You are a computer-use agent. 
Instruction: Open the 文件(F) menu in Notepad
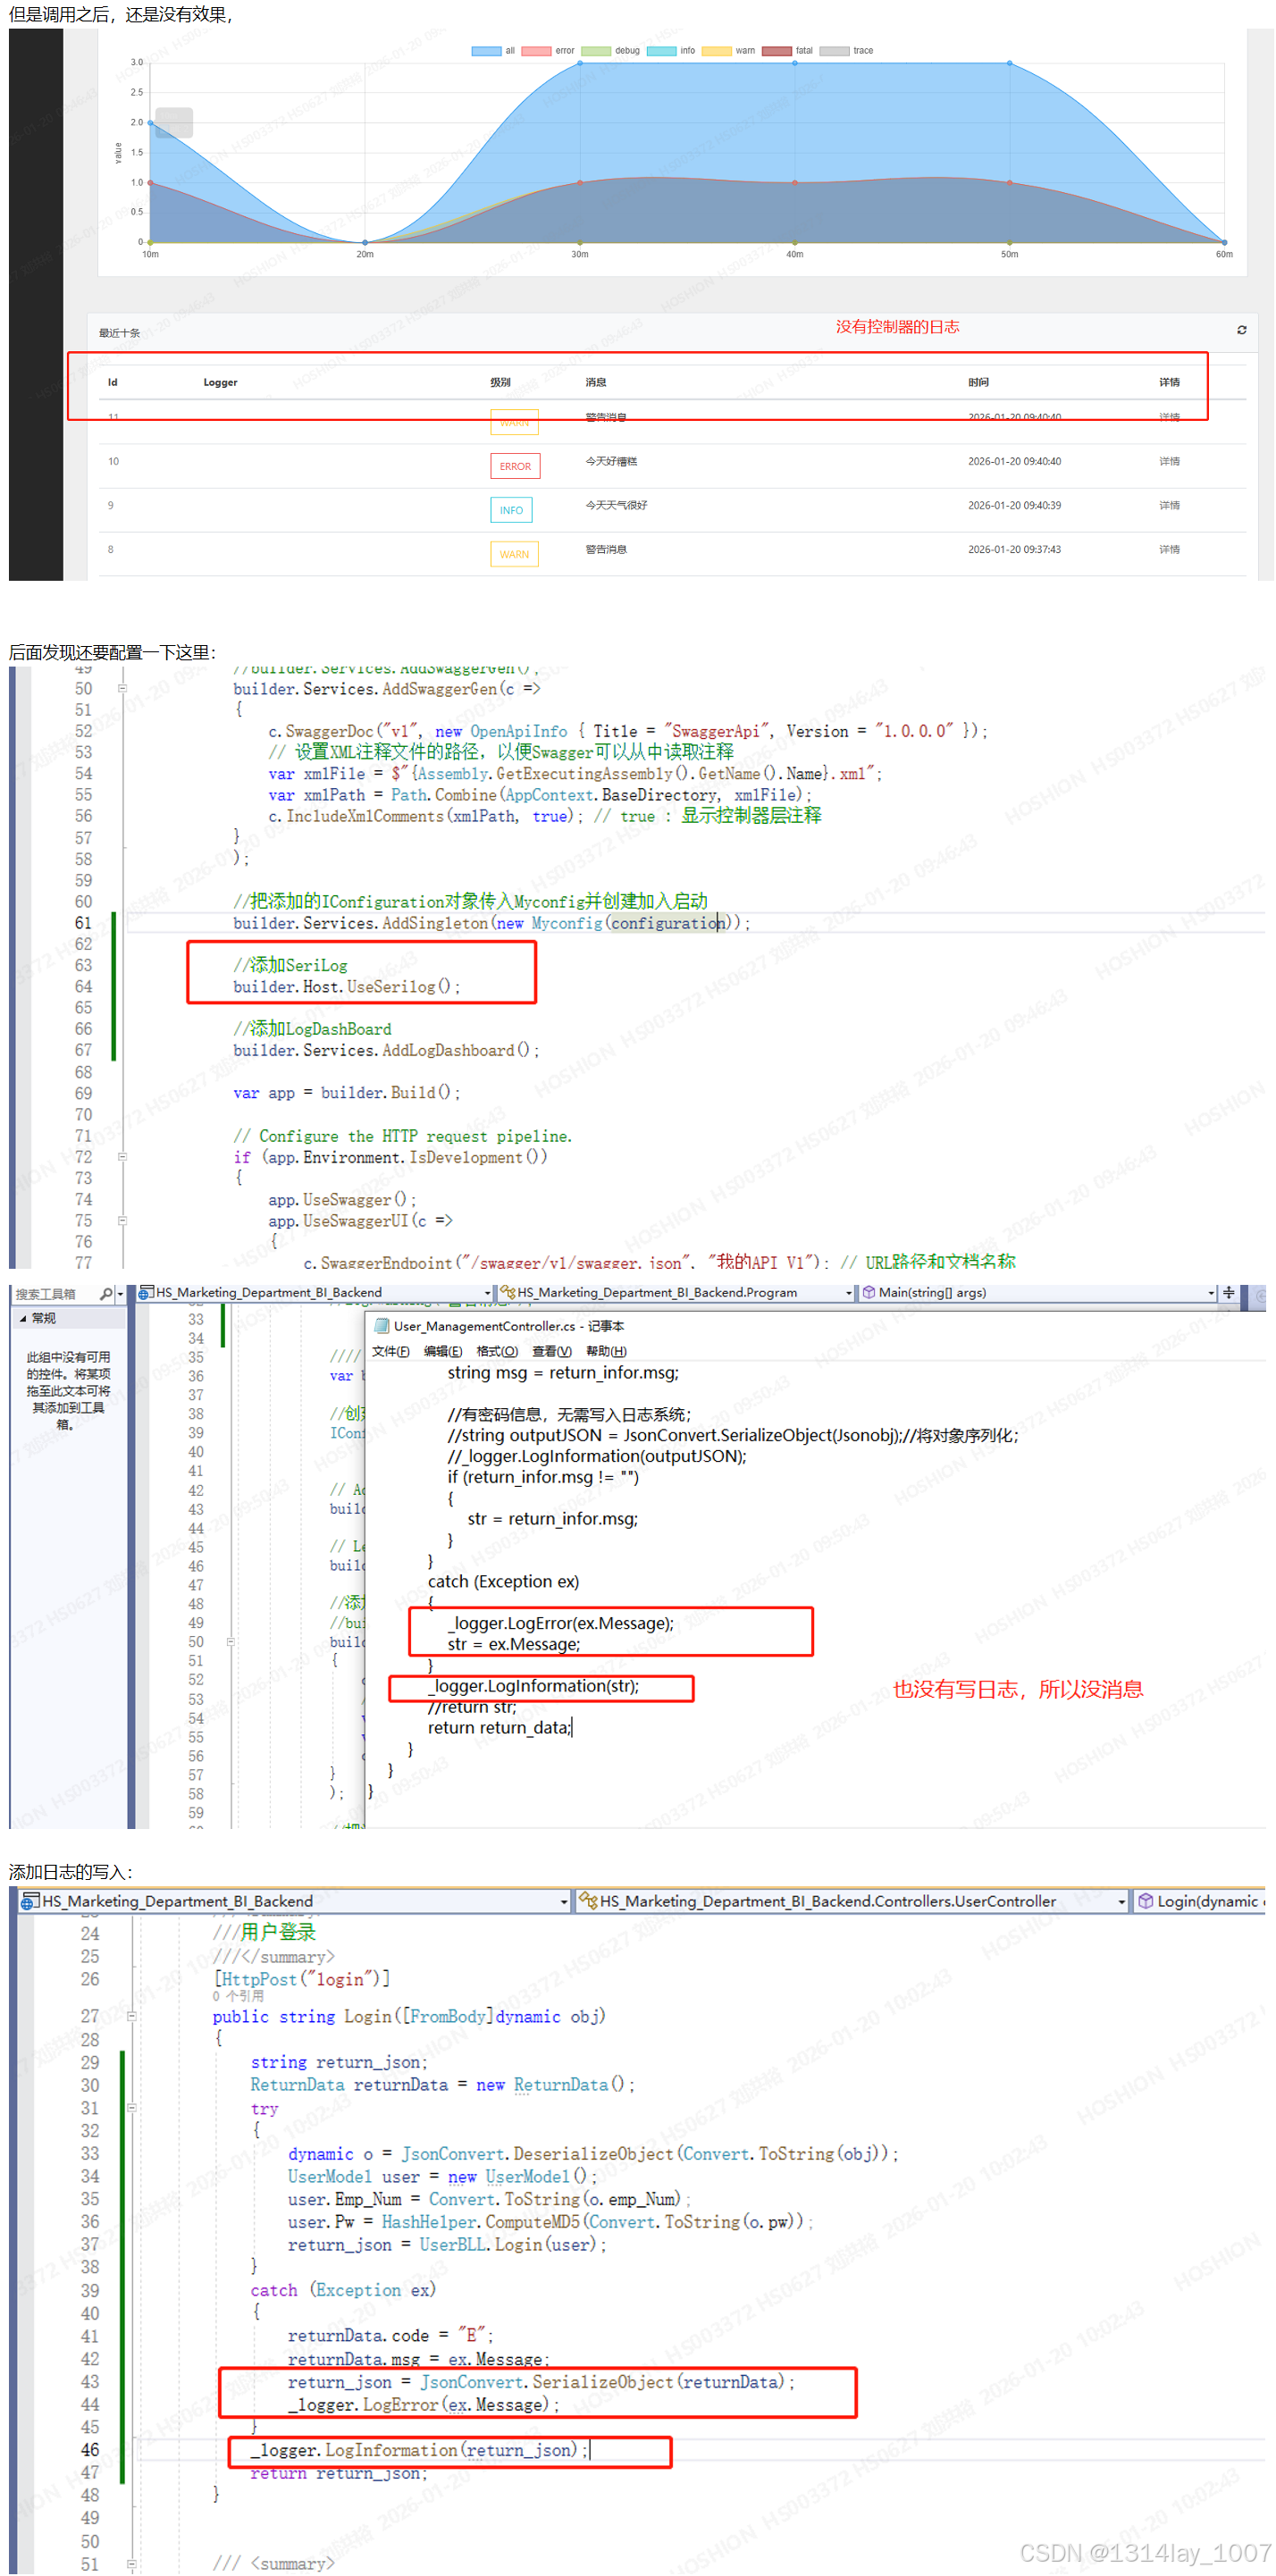click(391, 1351)
